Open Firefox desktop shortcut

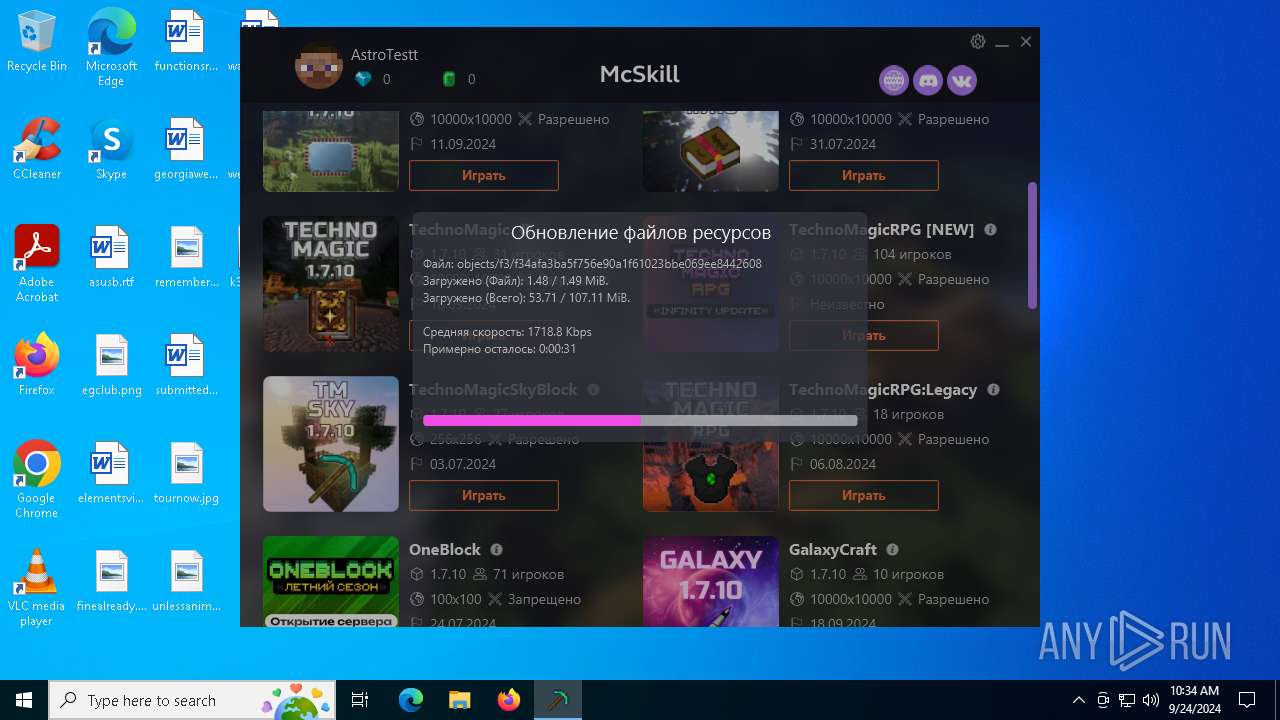(x=37, y=366)
